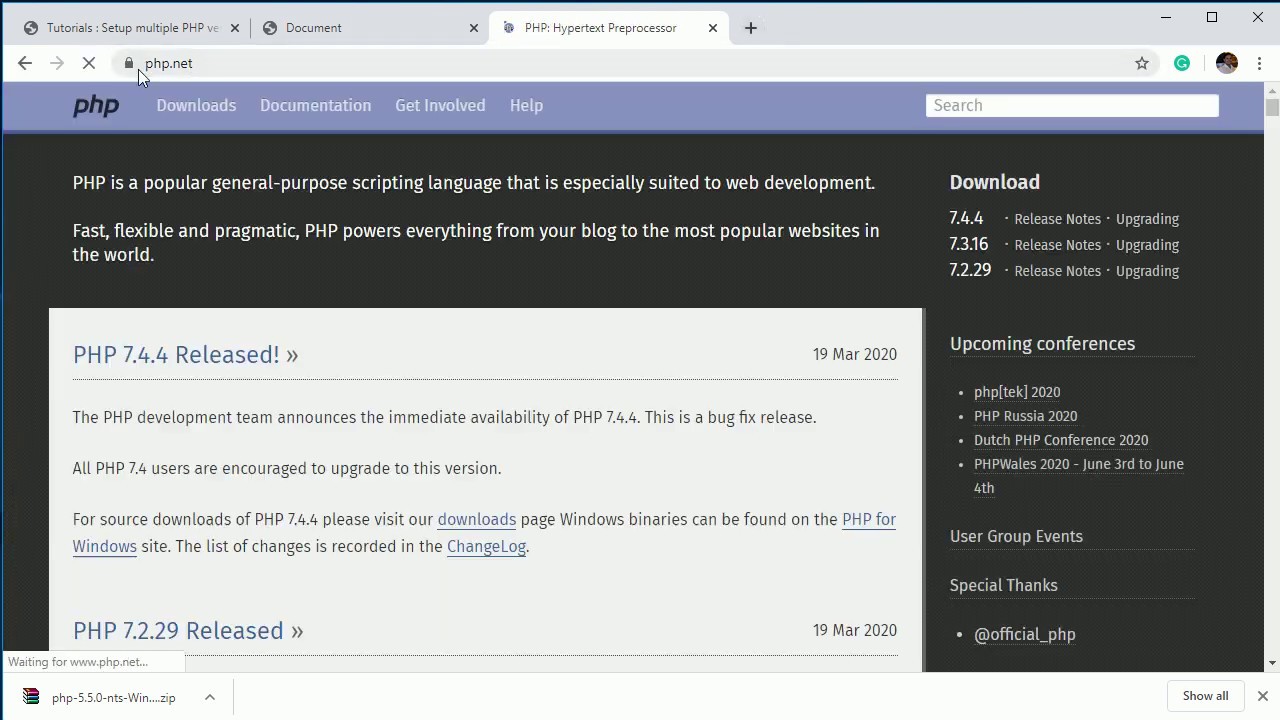Screen dimensions: 1280x720
Task: Open the Chrome profile avatar
Action: (x=1227, y=63)
